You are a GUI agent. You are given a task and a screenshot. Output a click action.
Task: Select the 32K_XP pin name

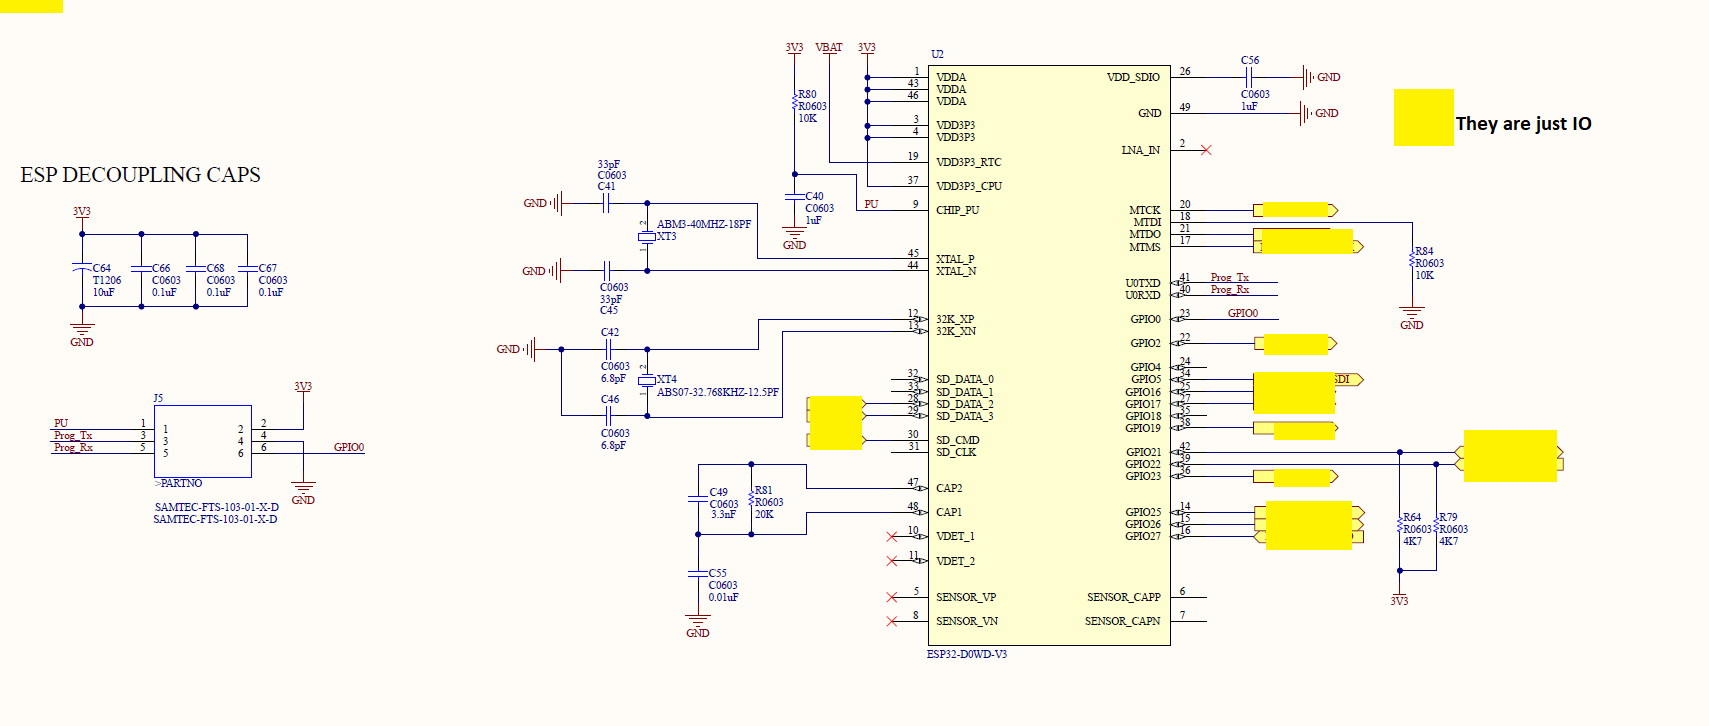[955, 319]
